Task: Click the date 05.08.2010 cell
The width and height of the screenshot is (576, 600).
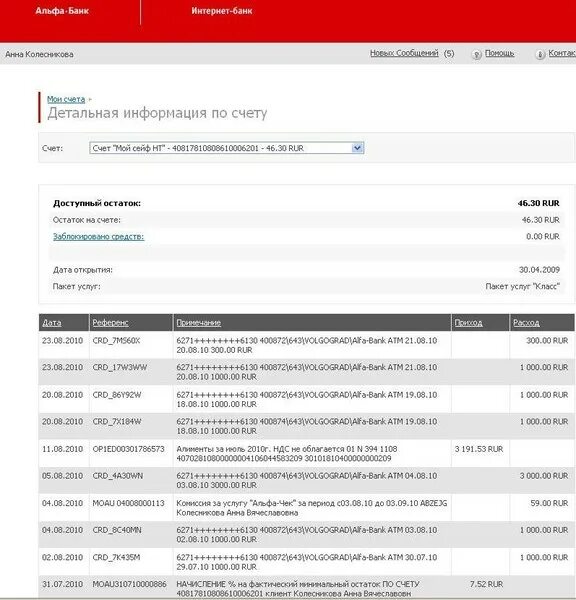Action: tap(62, 476)
